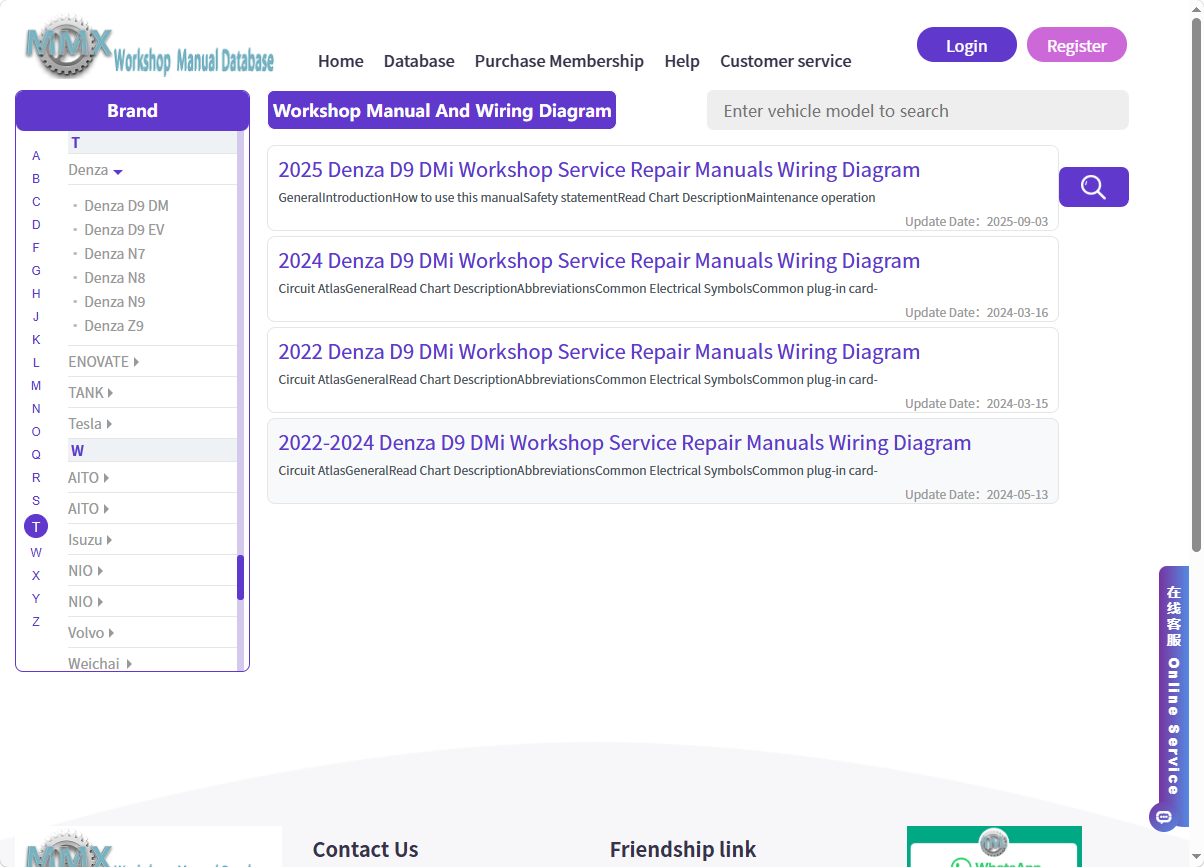Jump to brand letter C

coord(36,202)
